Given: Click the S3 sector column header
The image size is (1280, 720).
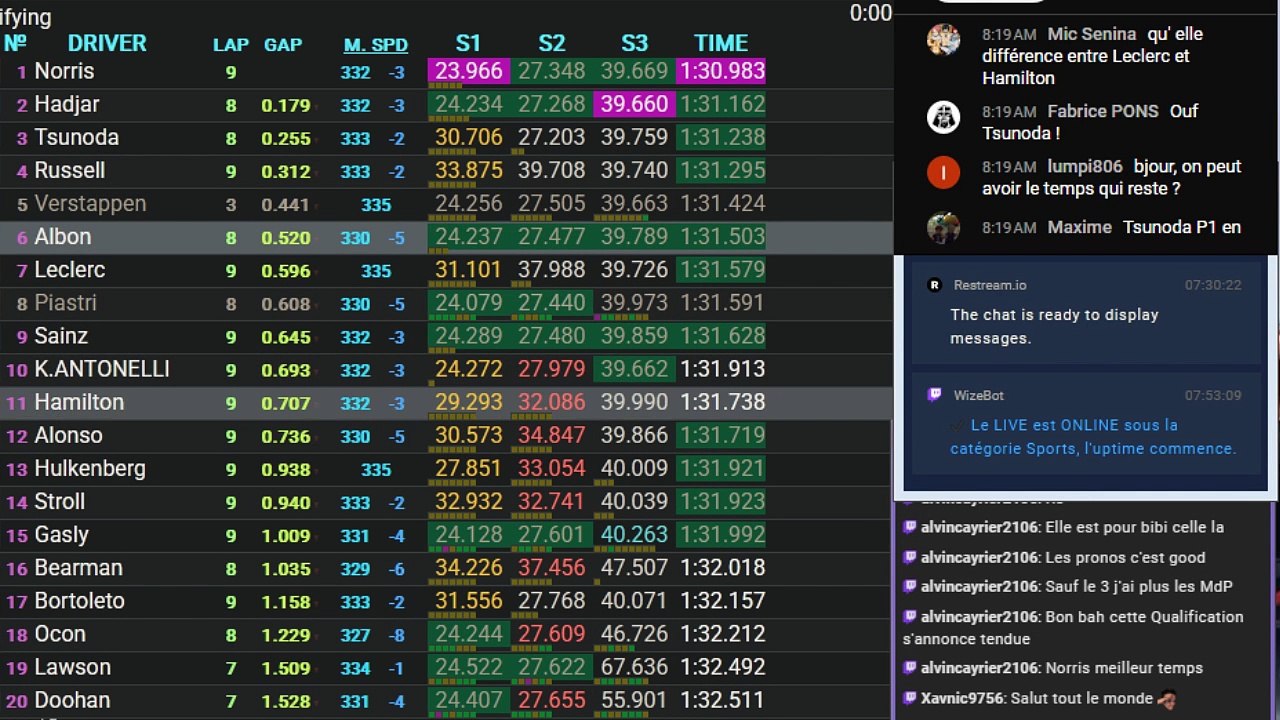Looking at the screenshot, I should tap(635, 43).
